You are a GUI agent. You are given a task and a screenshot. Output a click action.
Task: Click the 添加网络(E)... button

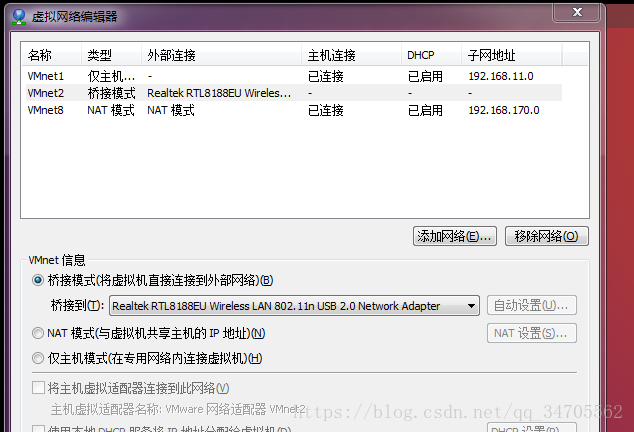[x=454, y=236]
